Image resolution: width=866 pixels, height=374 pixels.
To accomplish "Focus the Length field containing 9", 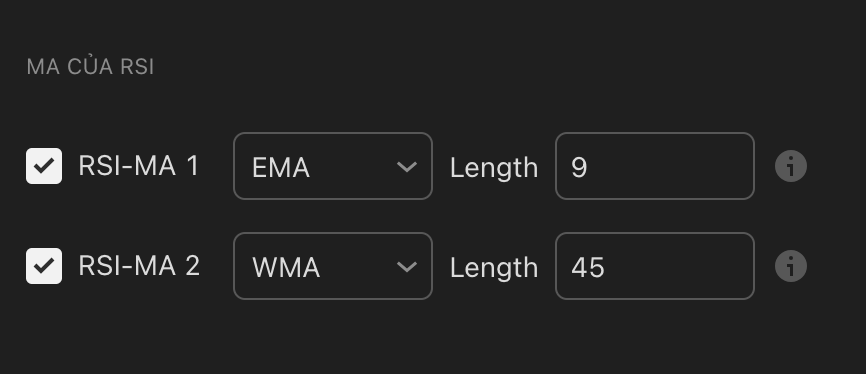I will [x=655, y=166].
